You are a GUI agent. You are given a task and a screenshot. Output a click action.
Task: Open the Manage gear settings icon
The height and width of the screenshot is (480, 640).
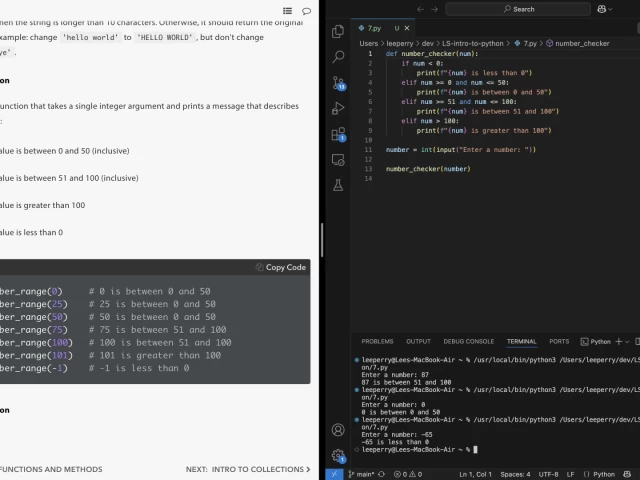pos(338,456)
